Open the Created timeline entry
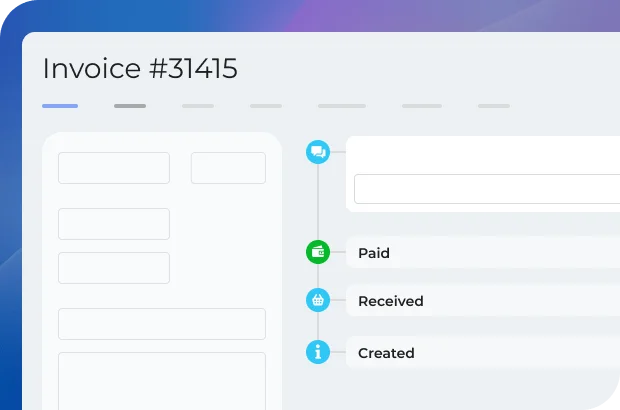The height and width of the screenshot is (410, 620). pos(480,353)
